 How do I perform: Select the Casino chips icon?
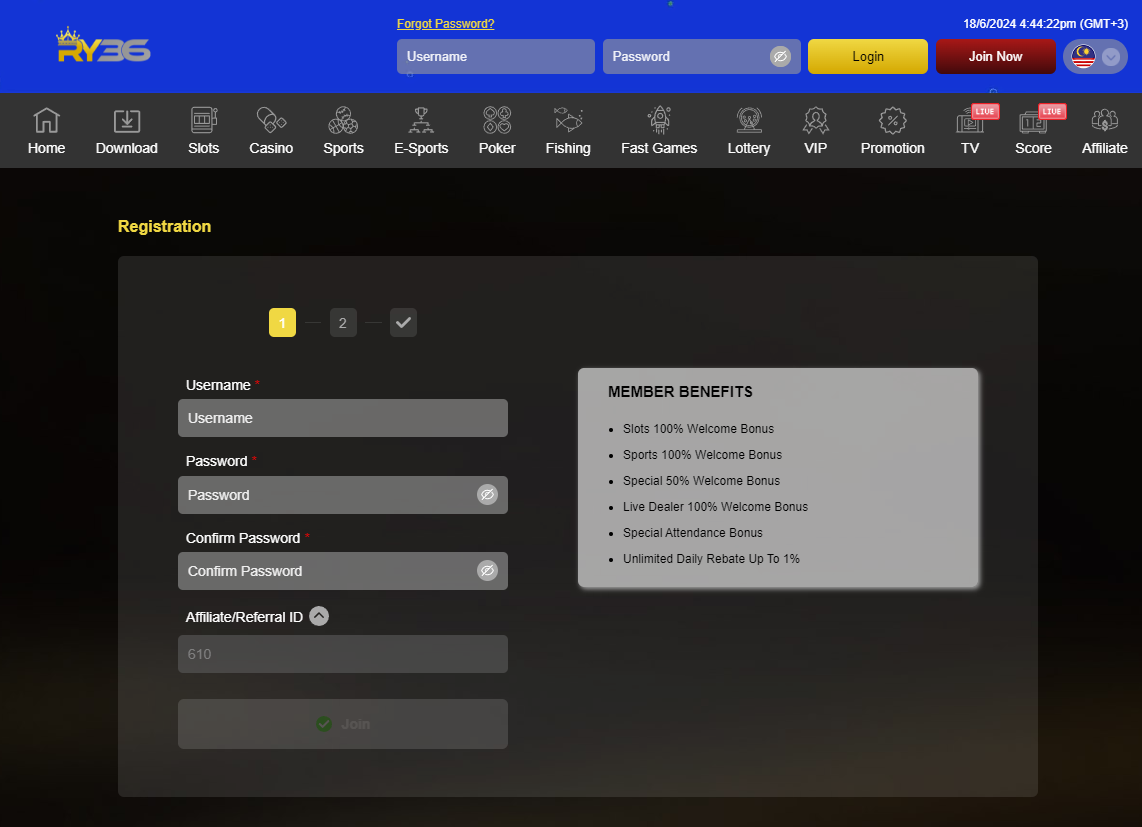click(271, 121)
